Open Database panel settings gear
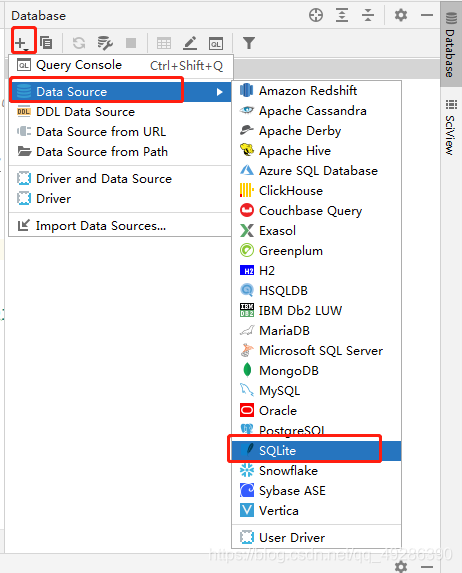The width and height of the screenshot is (462, 573). [x=401, y=15]
